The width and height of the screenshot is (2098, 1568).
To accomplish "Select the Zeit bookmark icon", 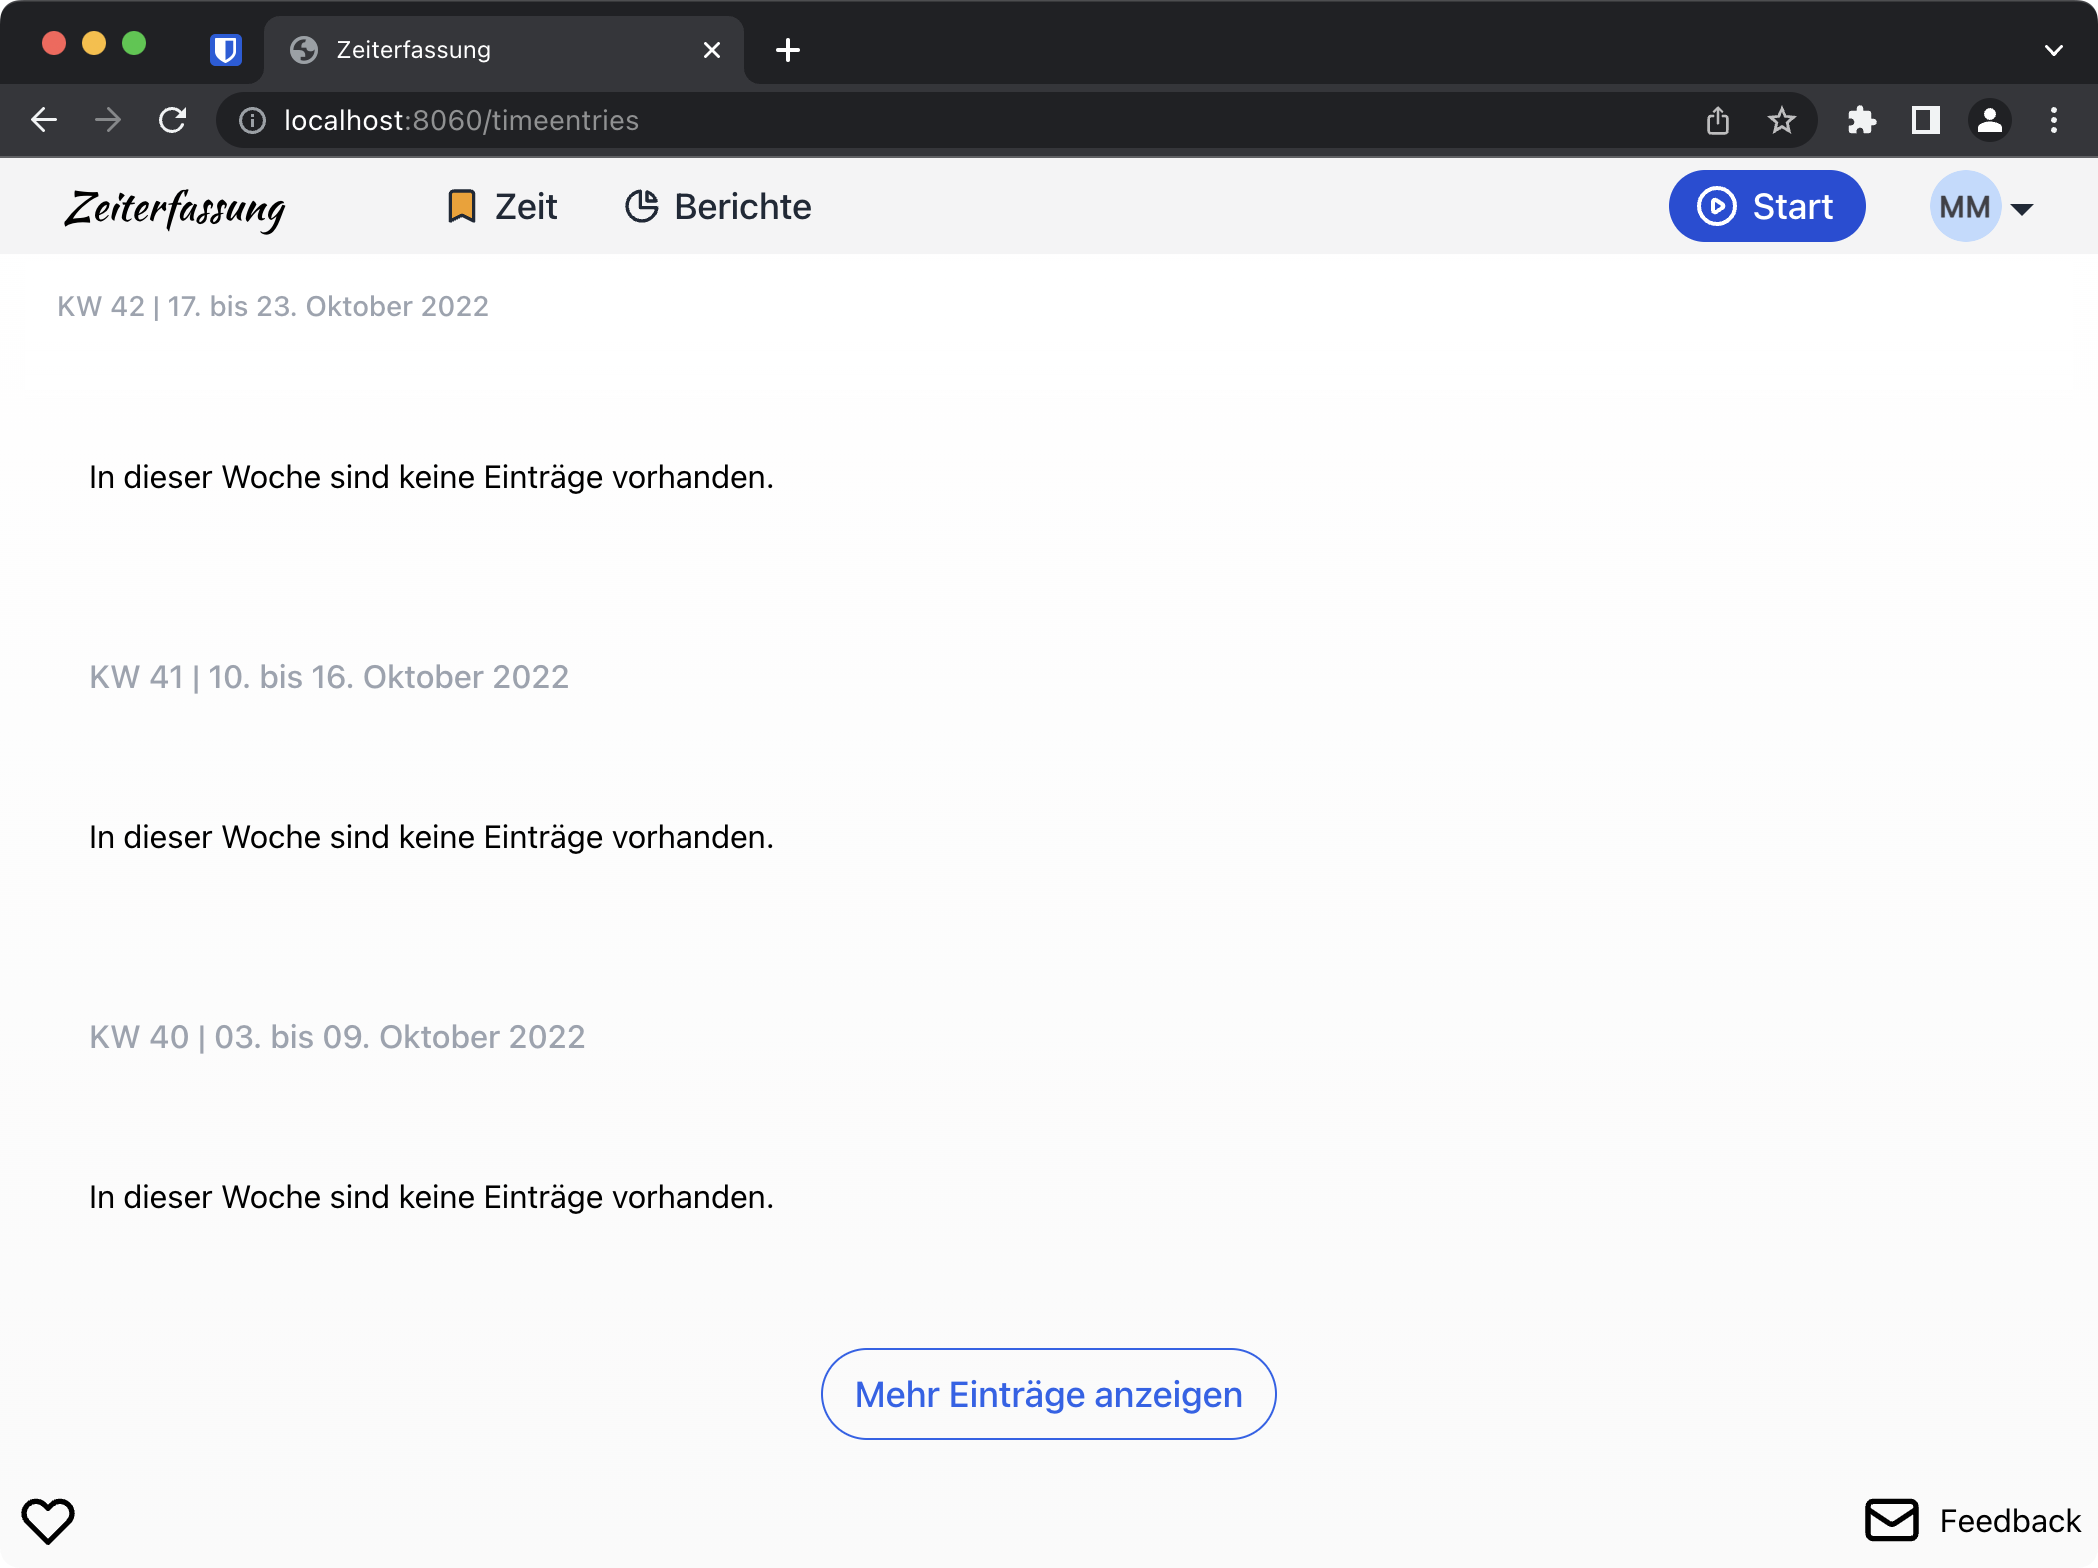I will point(461,206).
